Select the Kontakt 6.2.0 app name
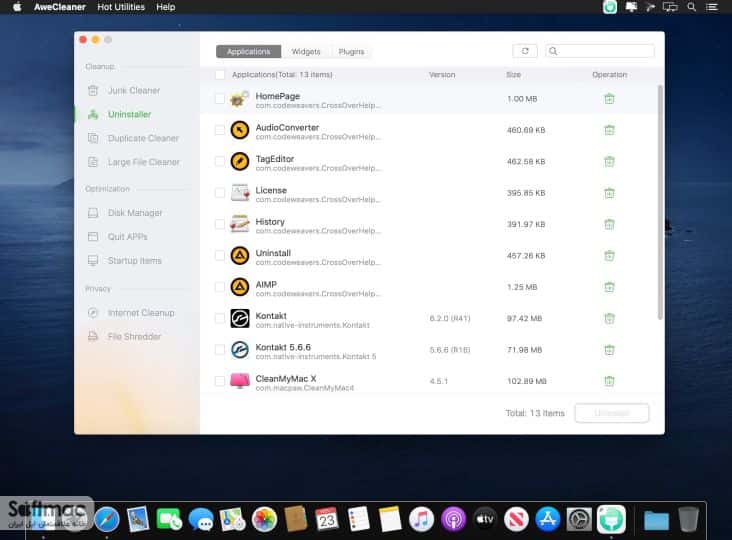Image resolution: width=732 pixels, height=540 pixels. point(271,316)
